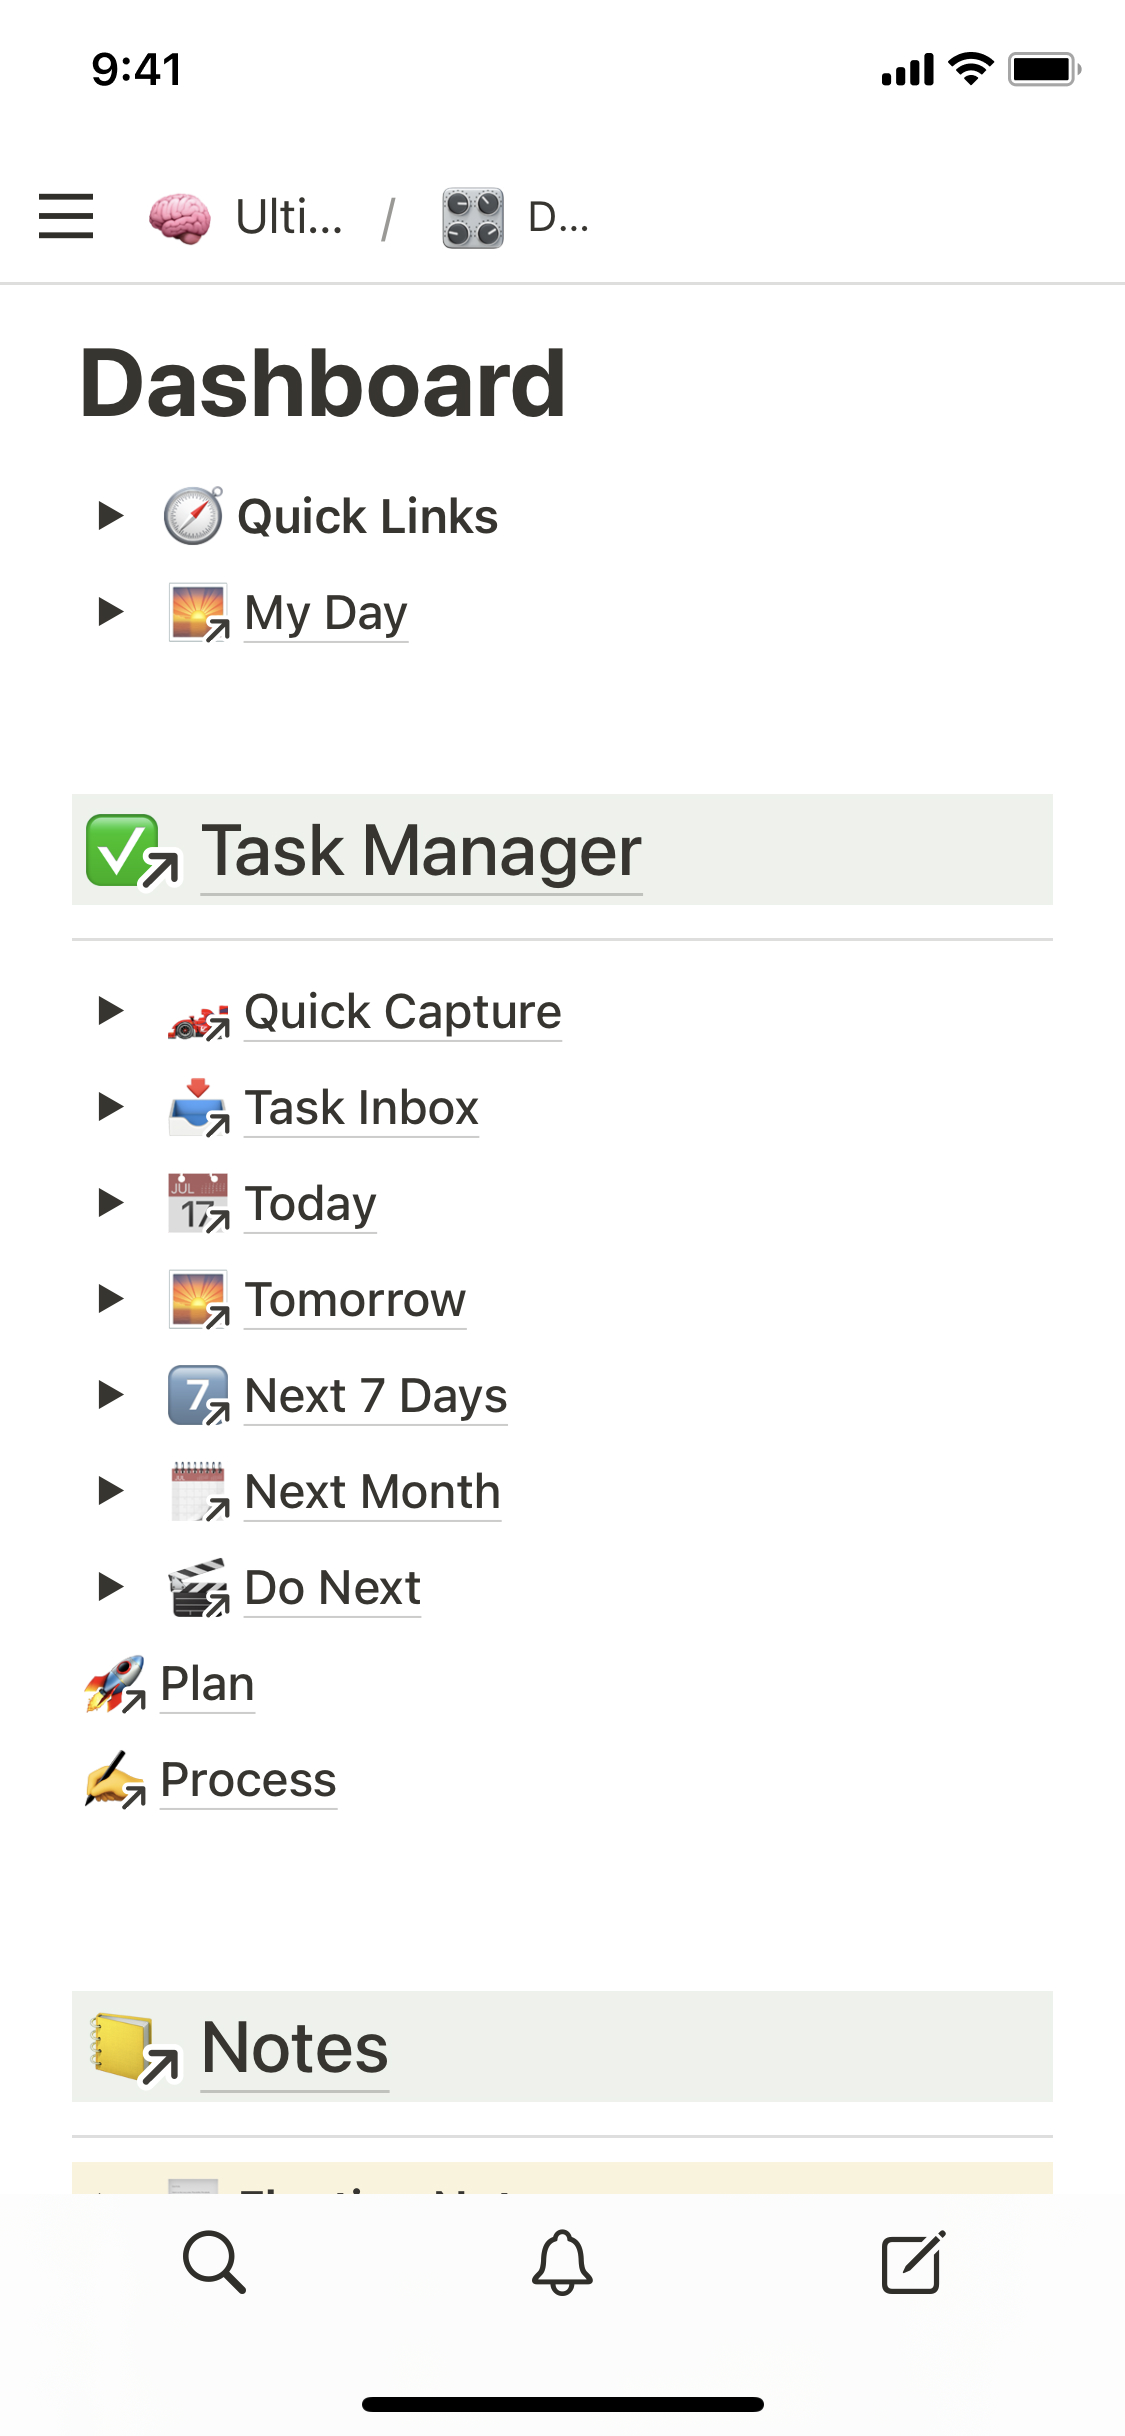Tap the compose new page icon

(912, 2261)
